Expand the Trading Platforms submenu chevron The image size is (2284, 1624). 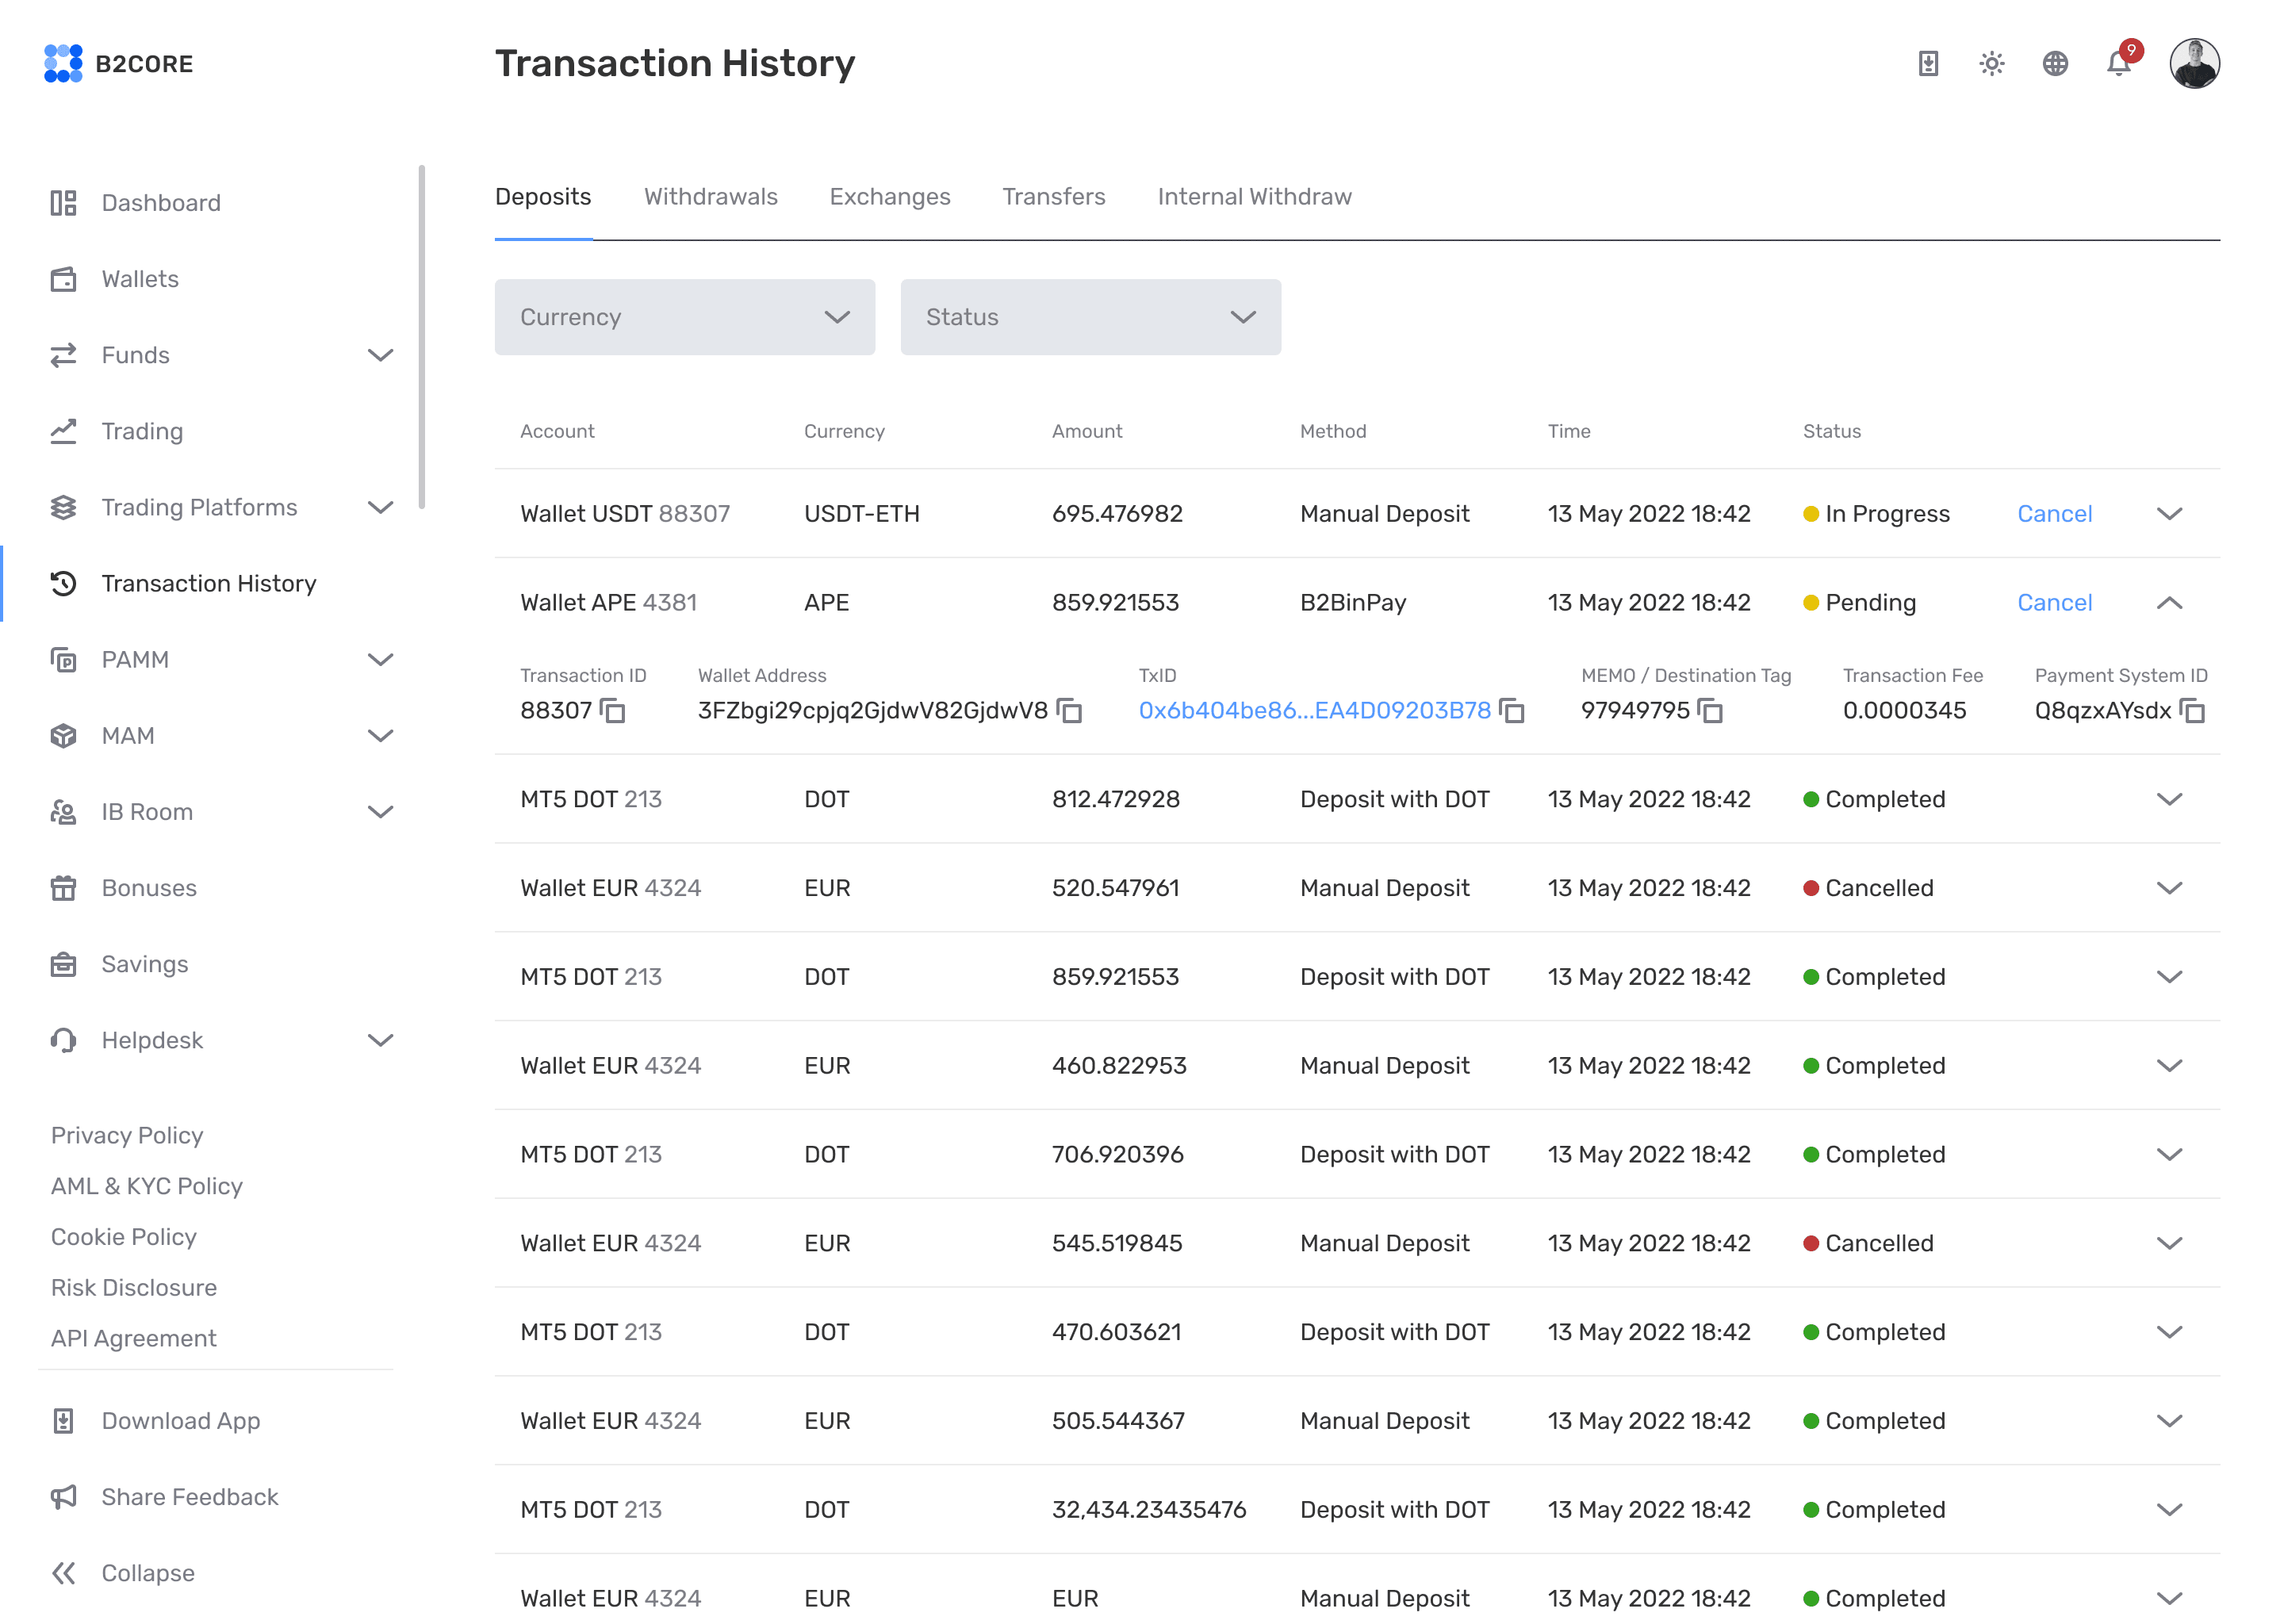pos(380,507)
